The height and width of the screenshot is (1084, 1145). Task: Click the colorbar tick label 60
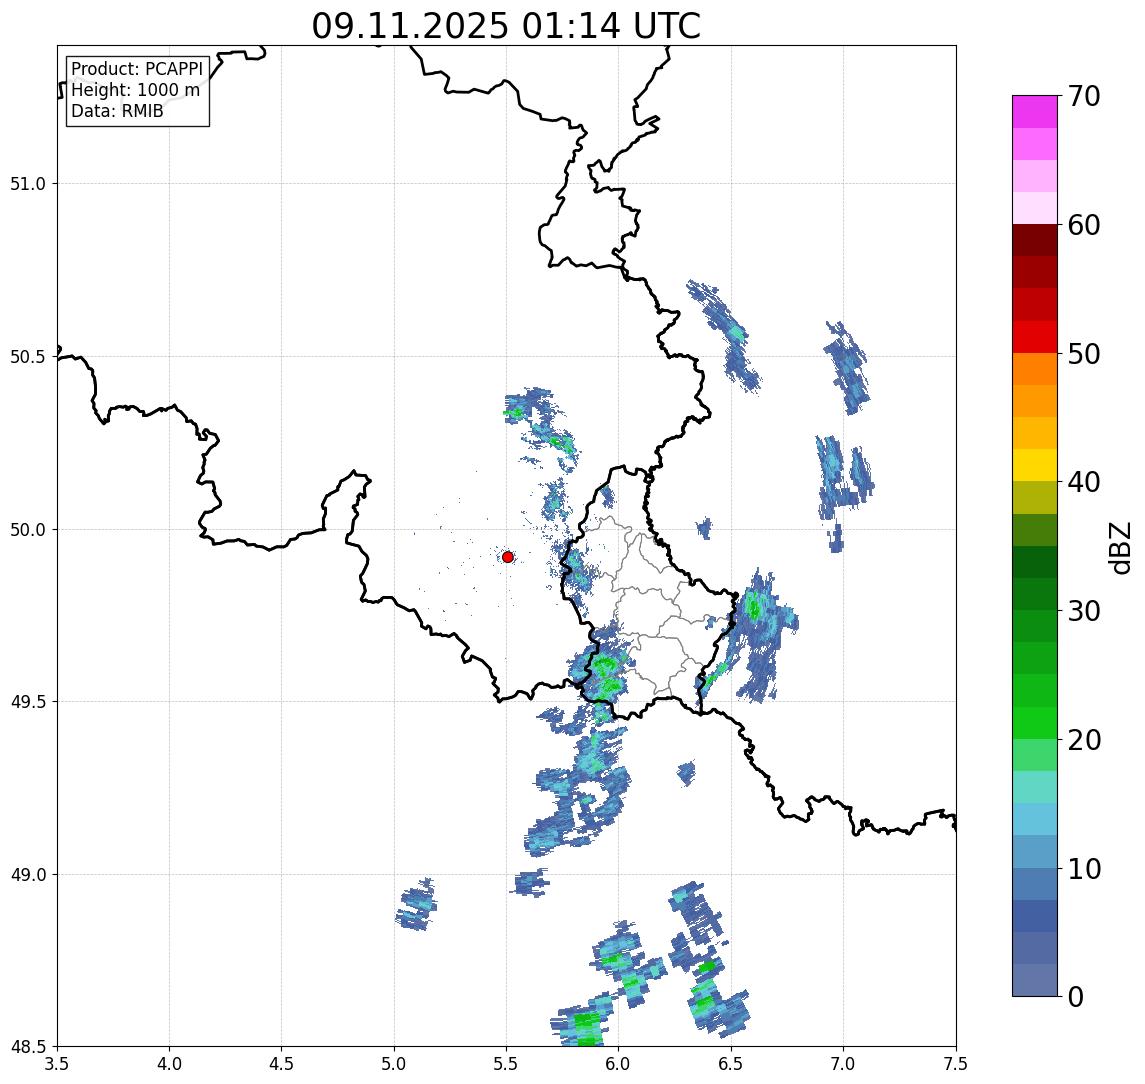1084,225
